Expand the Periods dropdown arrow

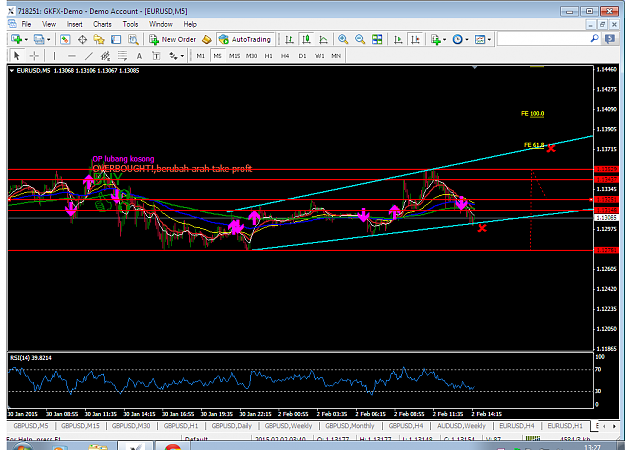click(x=467, y=39)
